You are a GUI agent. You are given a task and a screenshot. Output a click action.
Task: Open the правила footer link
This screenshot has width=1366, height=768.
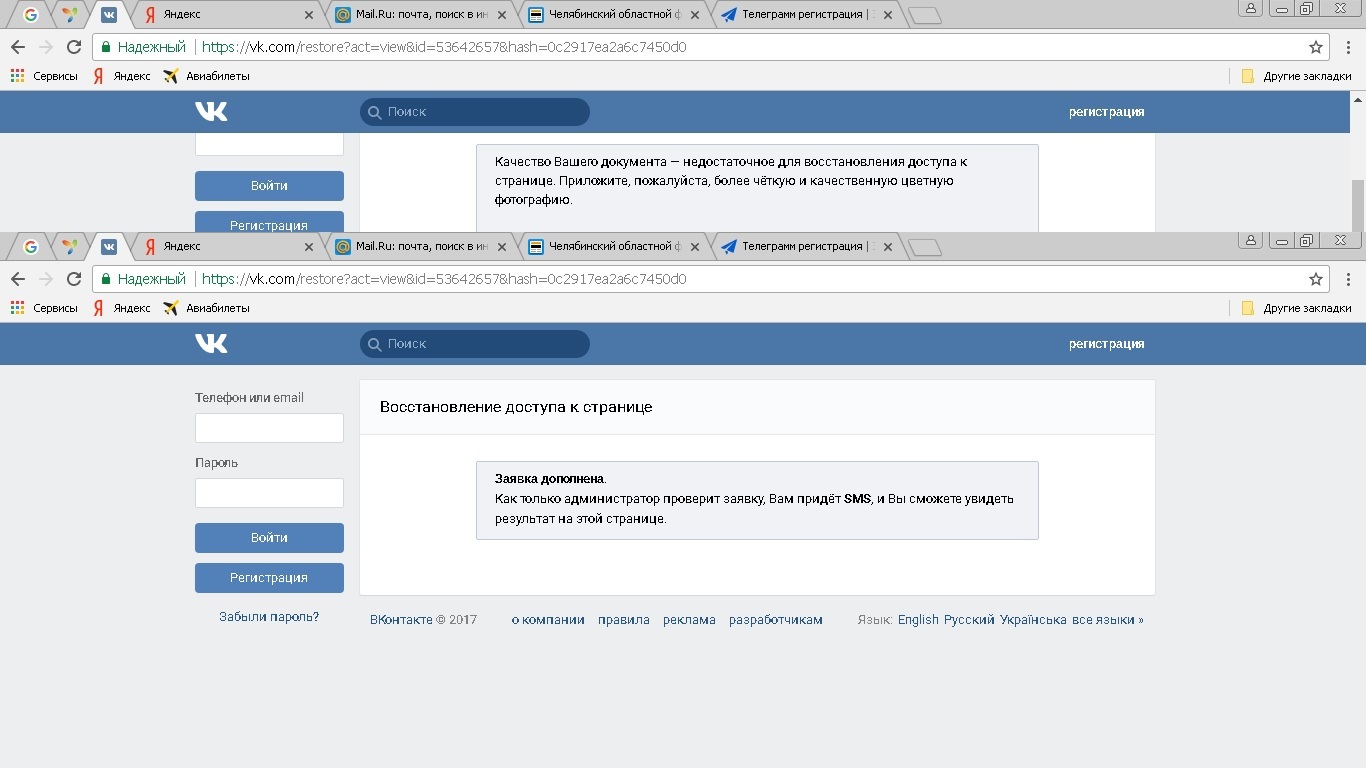(x=624, y=620)
